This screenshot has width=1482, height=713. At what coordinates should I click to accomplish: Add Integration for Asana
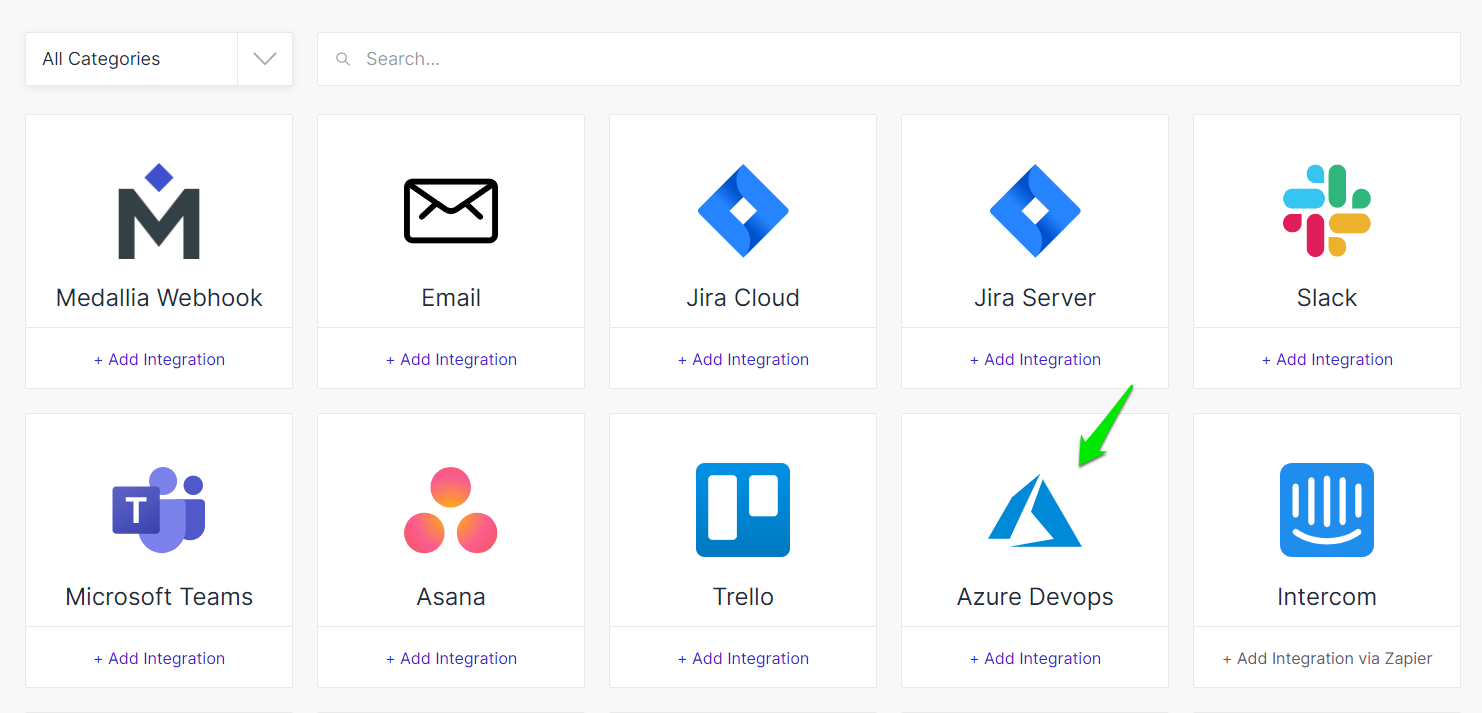click(x=451, y=658)
